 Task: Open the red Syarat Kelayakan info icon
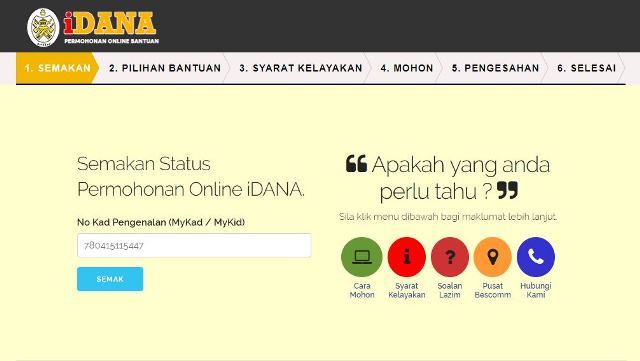407,257
